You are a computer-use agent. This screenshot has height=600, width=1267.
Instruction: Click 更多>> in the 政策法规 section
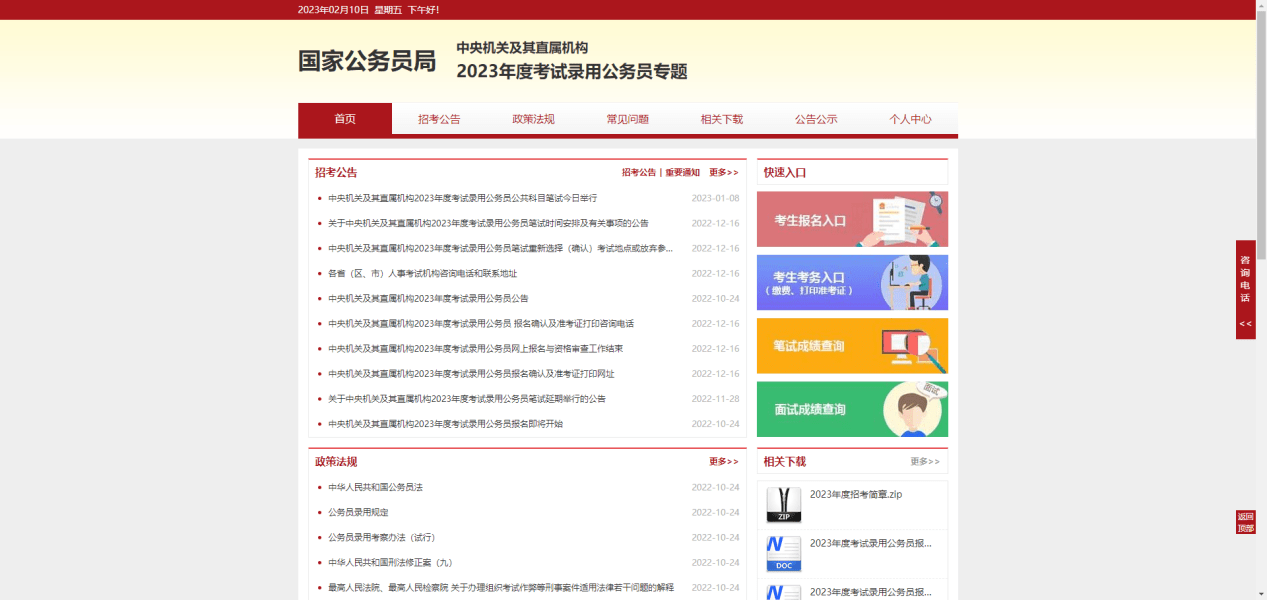[x=724, y=462]
